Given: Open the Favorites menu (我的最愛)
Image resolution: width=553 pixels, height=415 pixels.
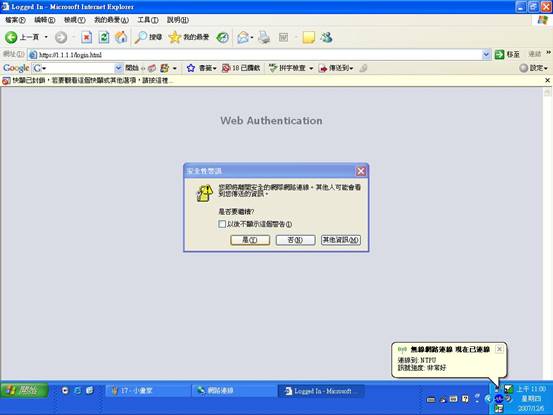Looking at the screenshot, I should pos(111,20).
